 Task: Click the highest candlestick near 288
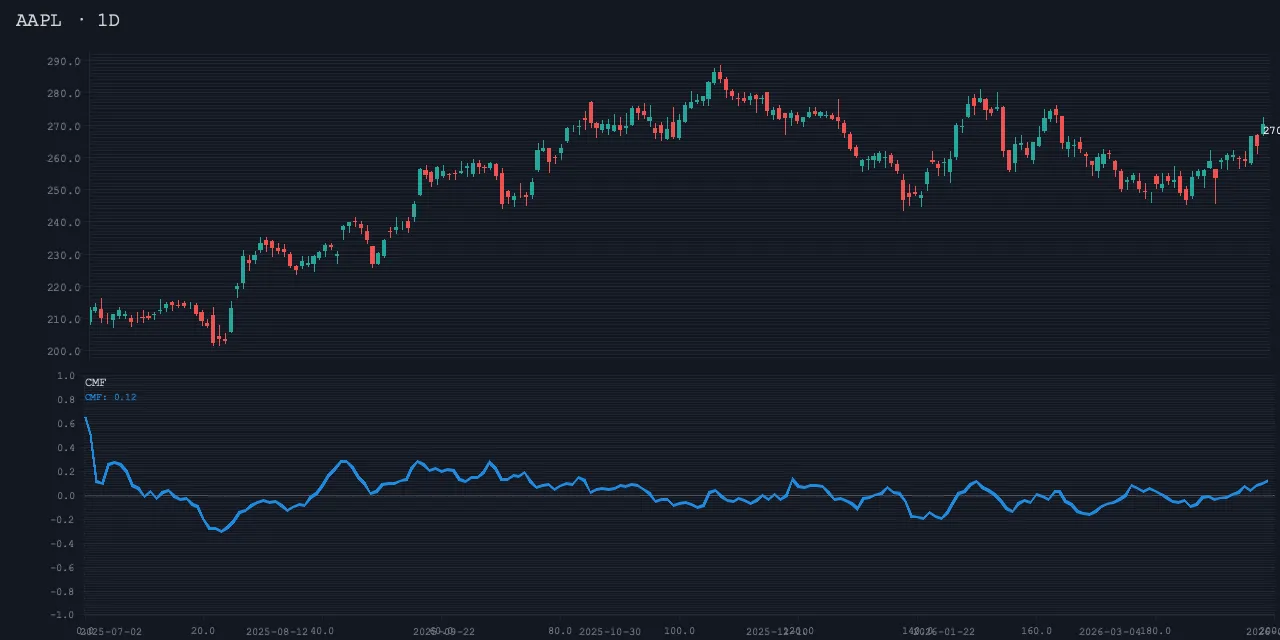(x=718, y=75)
